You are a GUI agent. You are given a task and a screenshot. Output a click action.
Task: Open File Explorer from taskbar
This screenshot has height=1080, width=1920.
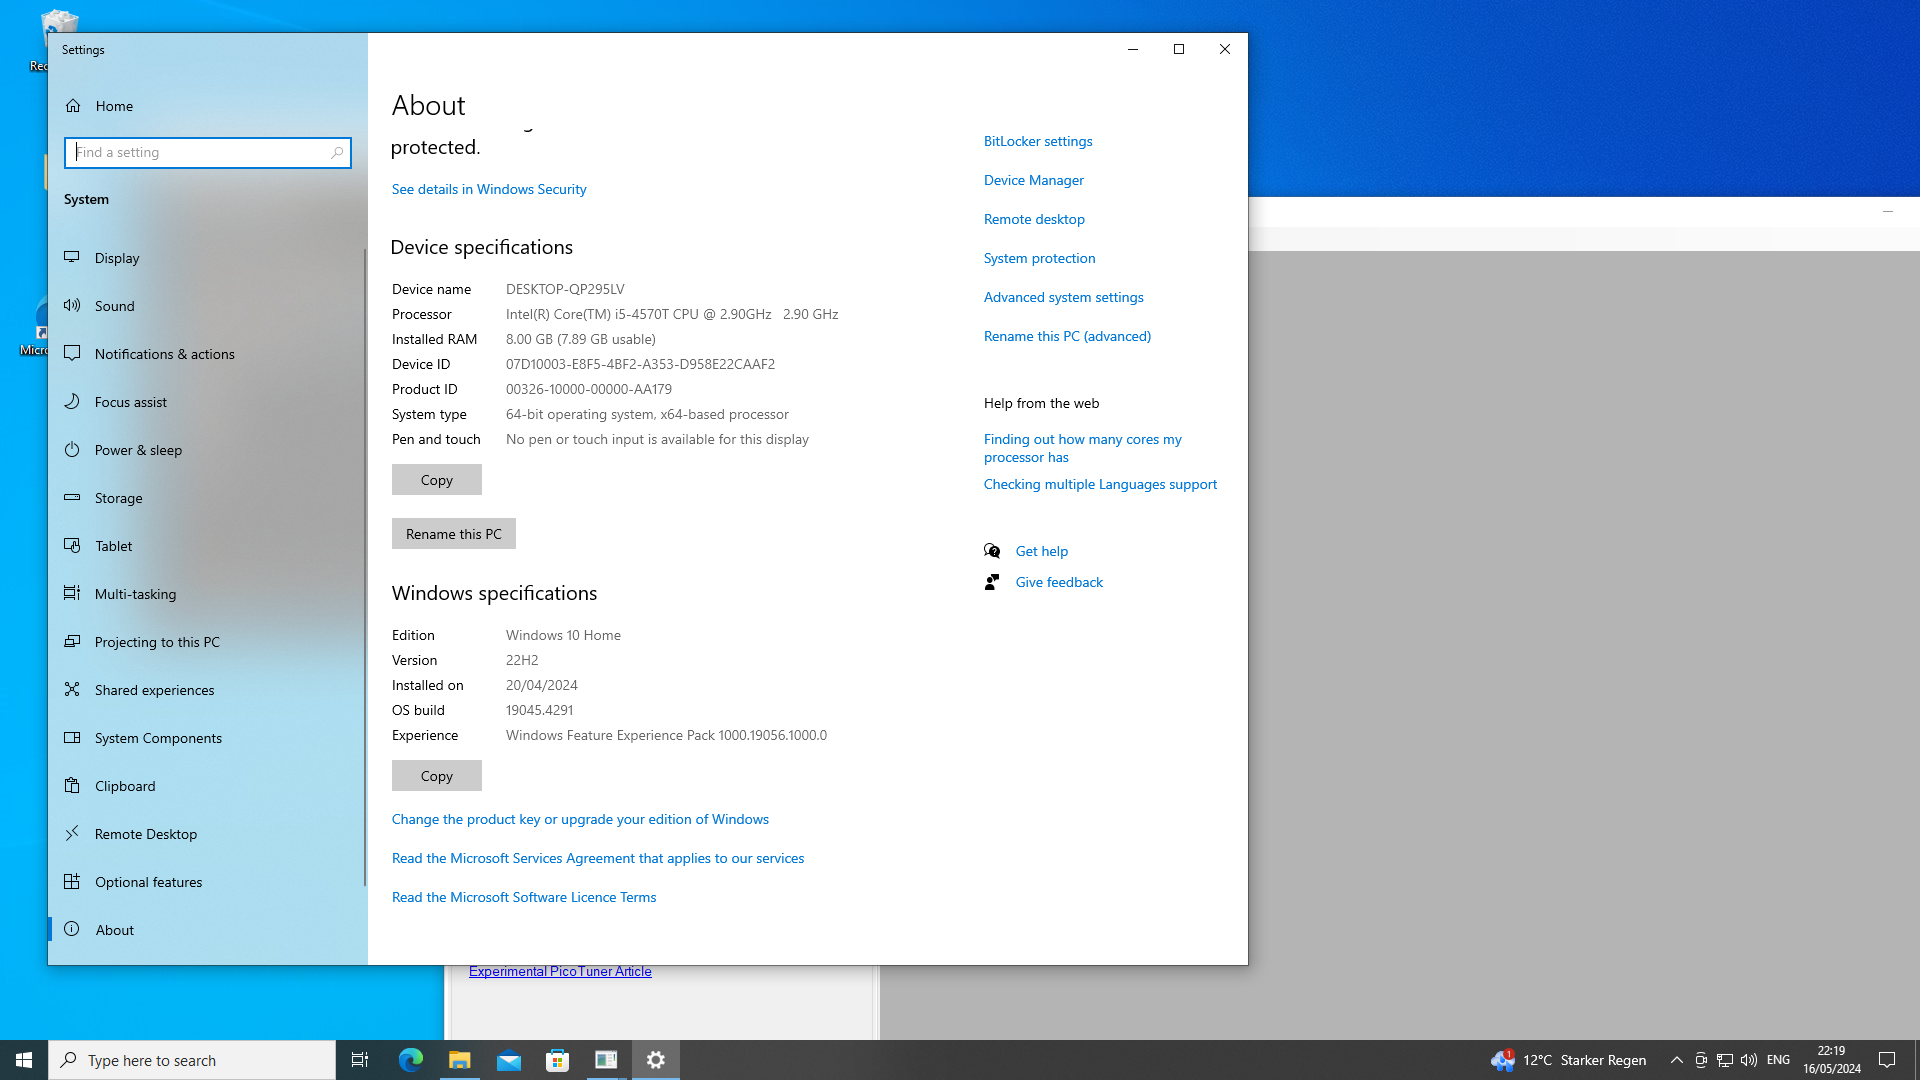point(459,1060)
